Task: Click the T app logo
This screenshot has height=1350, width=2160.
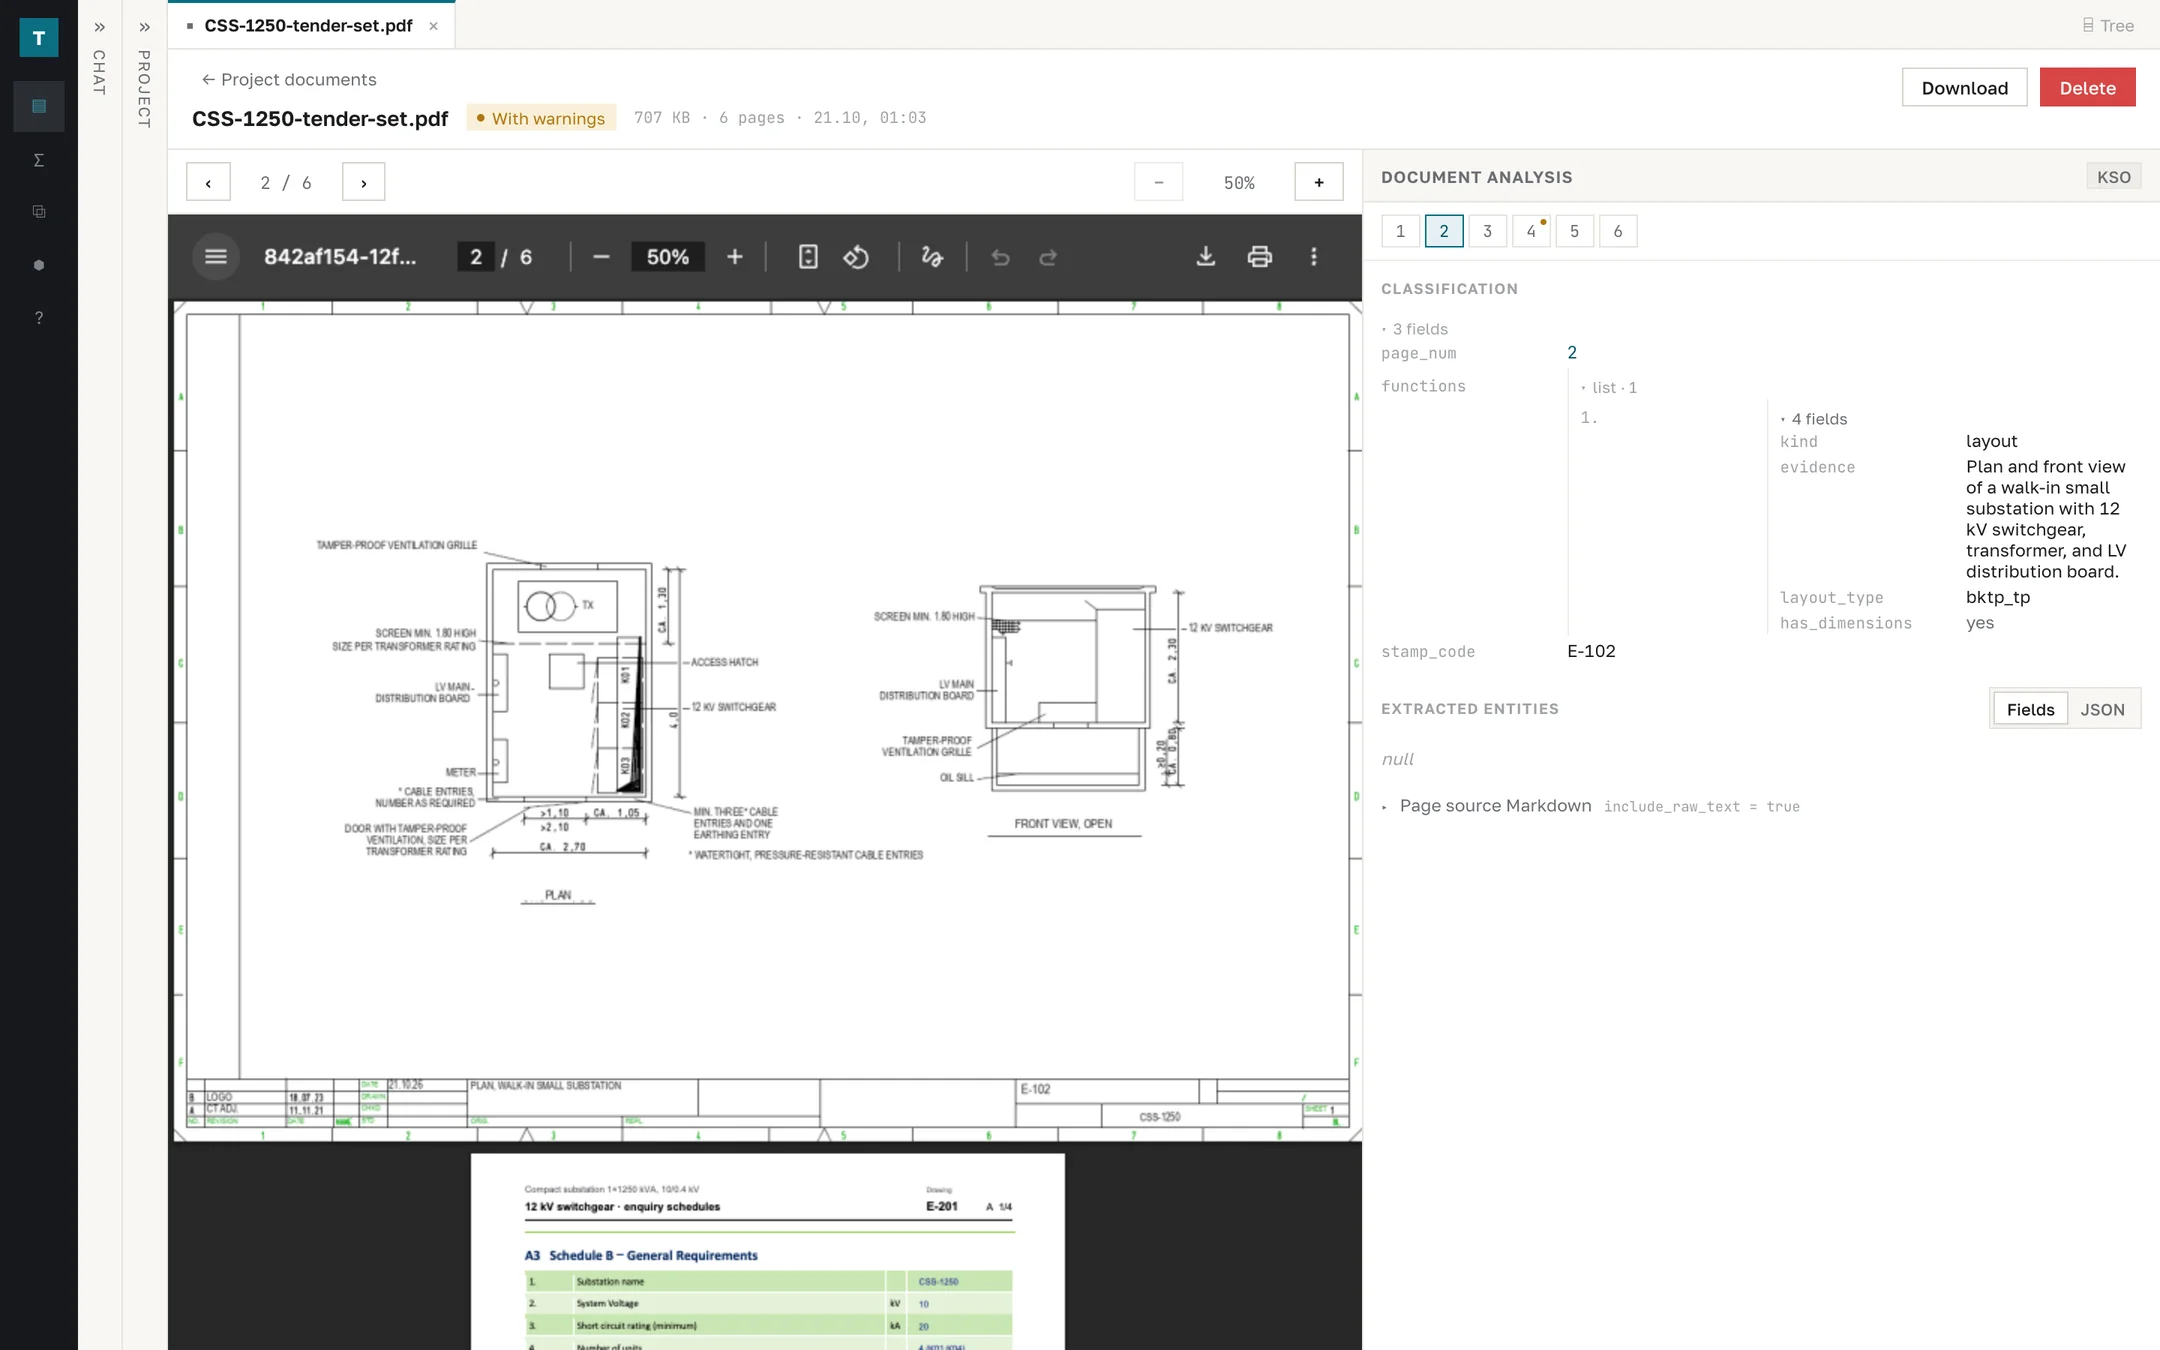Action: point(39,38)
